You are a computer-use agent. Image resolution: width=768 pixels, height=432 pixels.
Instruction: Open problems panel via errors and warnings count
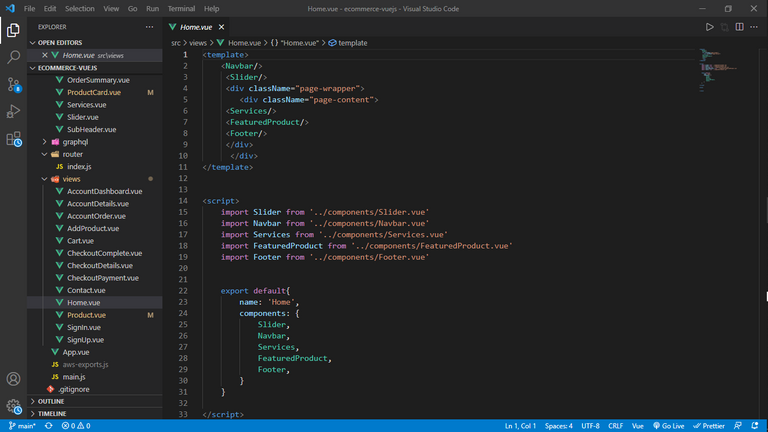tap(76, 426)
